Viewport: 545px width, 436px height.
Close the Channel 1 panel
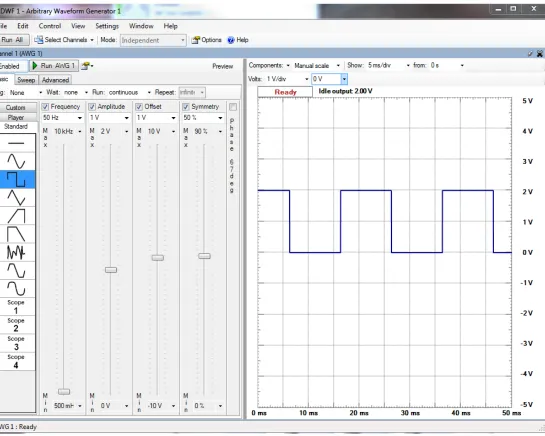(540, 54)
